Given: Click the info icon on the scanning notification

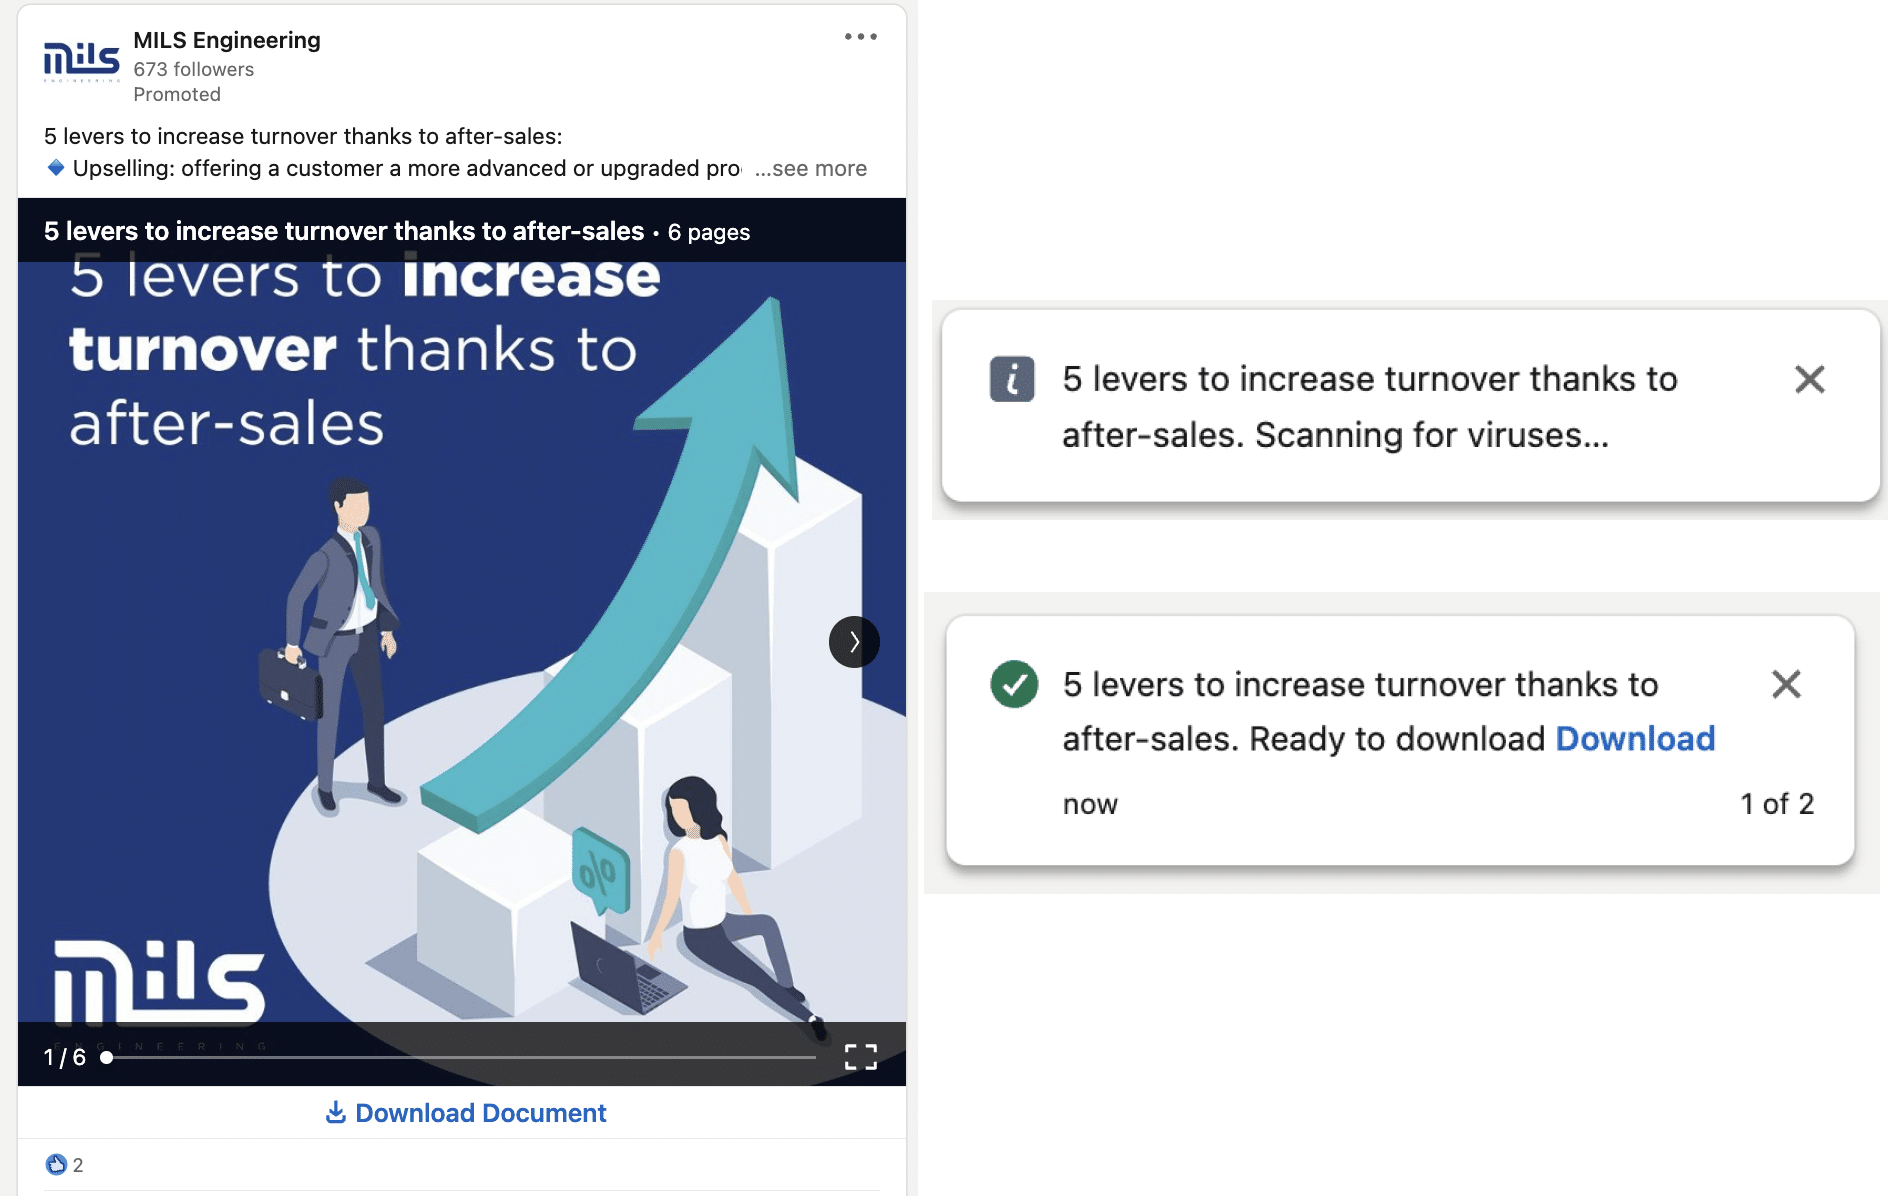Looking at the screenshot, I should click(x=1010, y=380).
